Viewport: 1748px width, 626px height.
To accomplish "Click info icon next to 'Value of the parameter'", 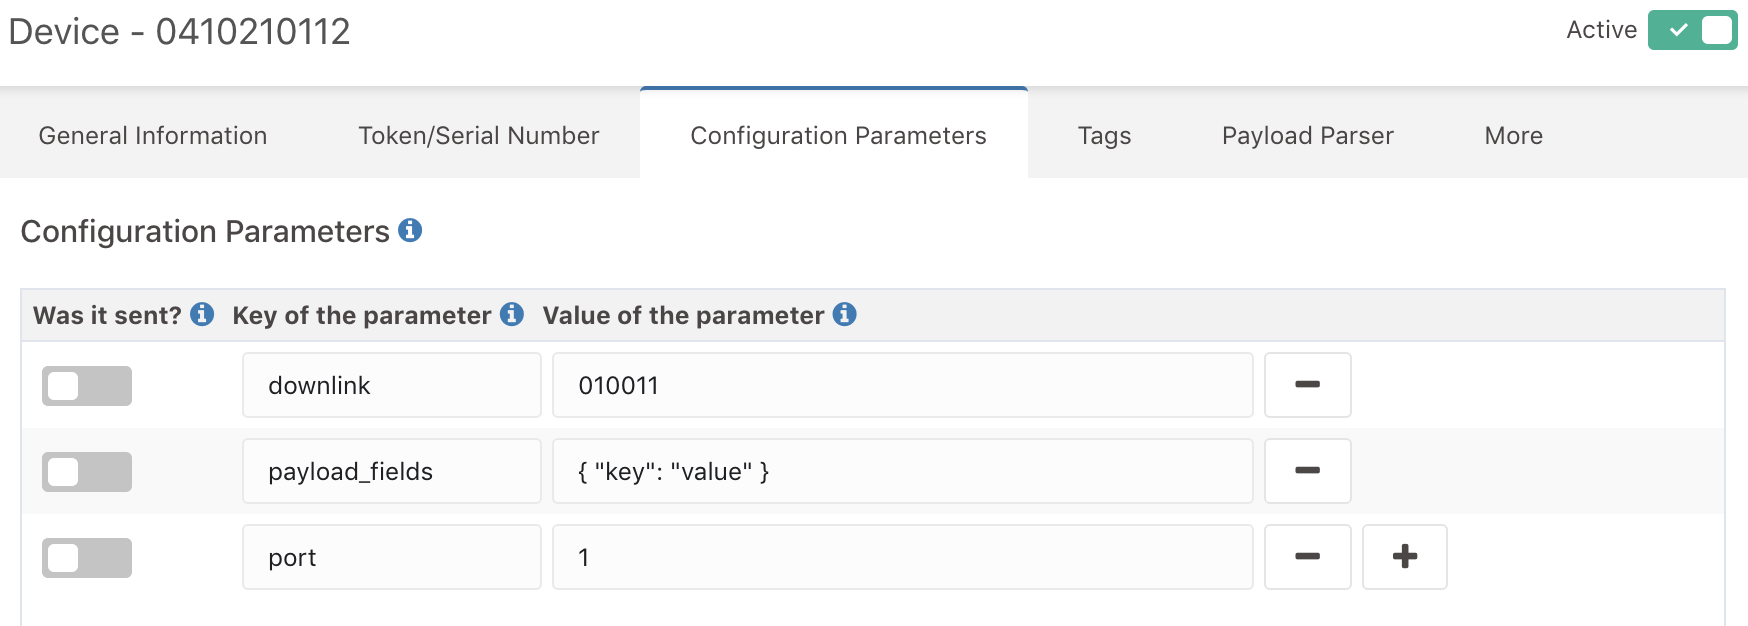I will (845, 314).
